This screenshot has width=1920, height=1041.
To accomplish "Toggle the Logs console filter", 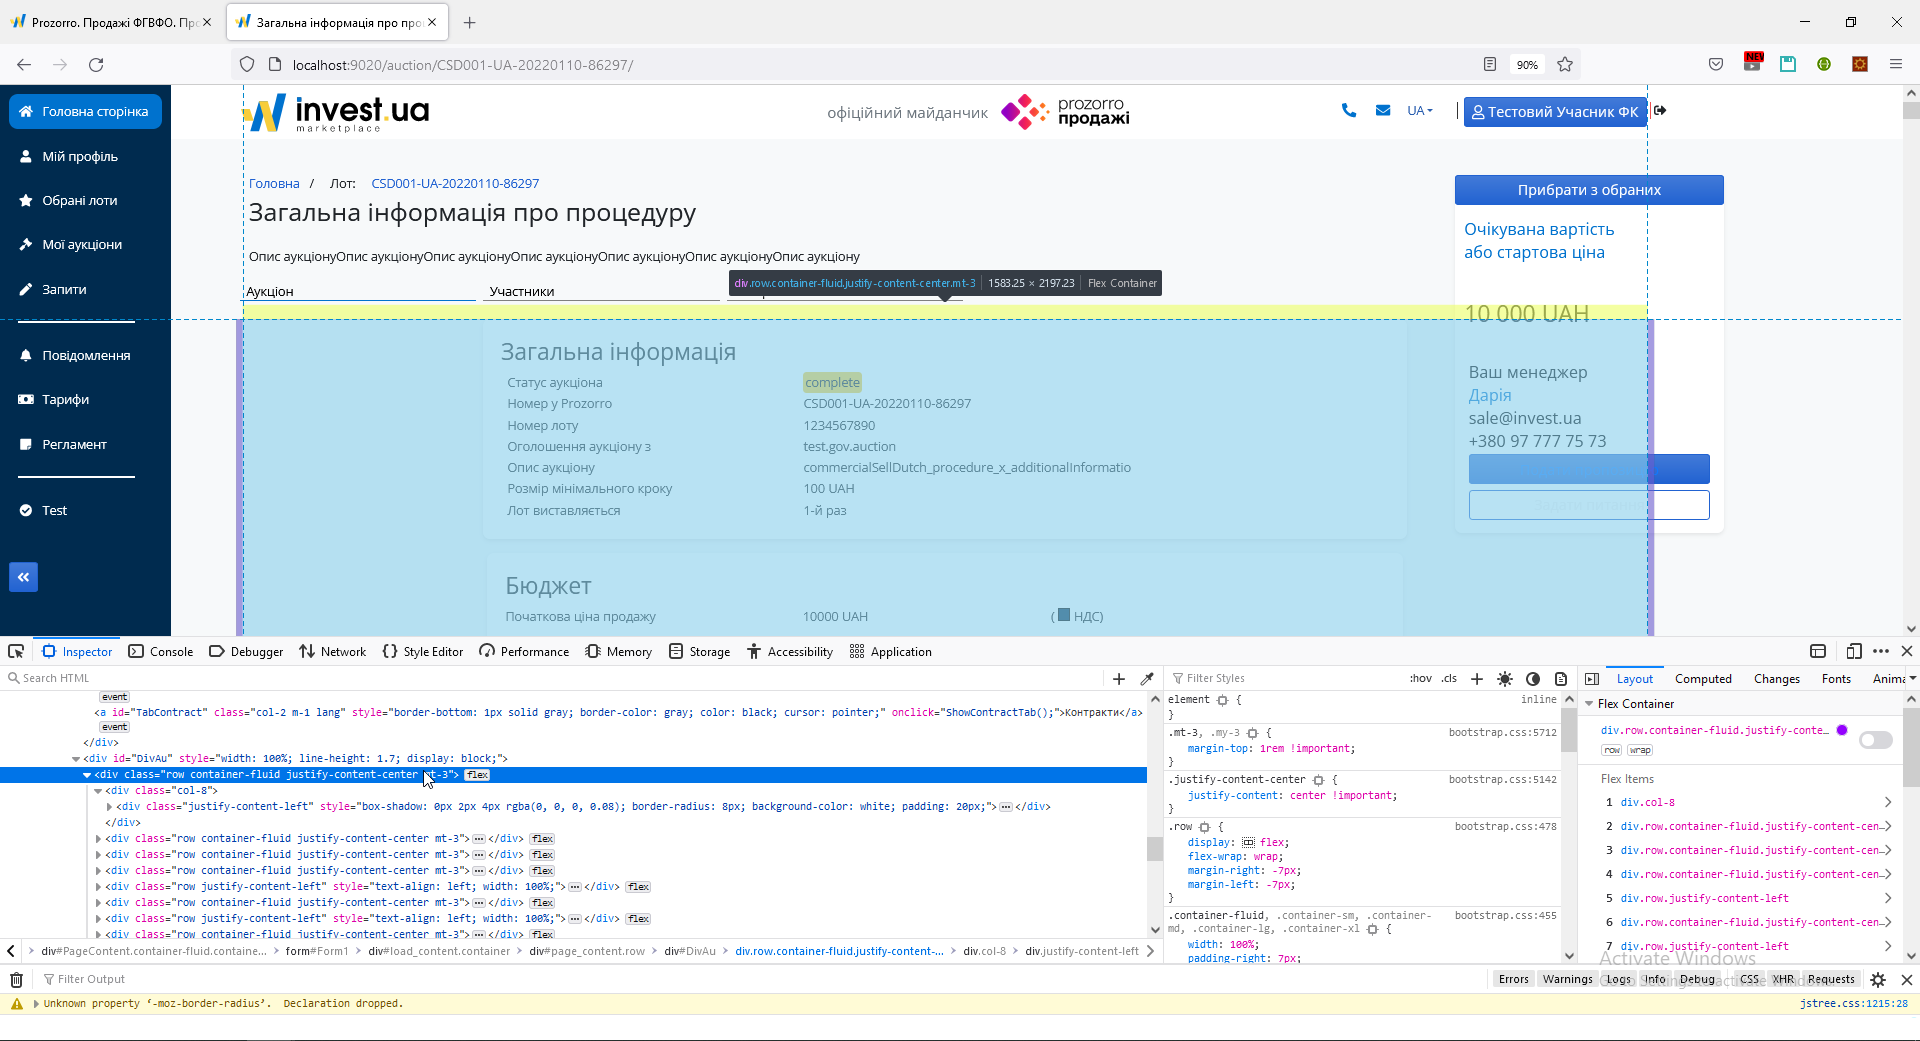I will pos(1619,980).
